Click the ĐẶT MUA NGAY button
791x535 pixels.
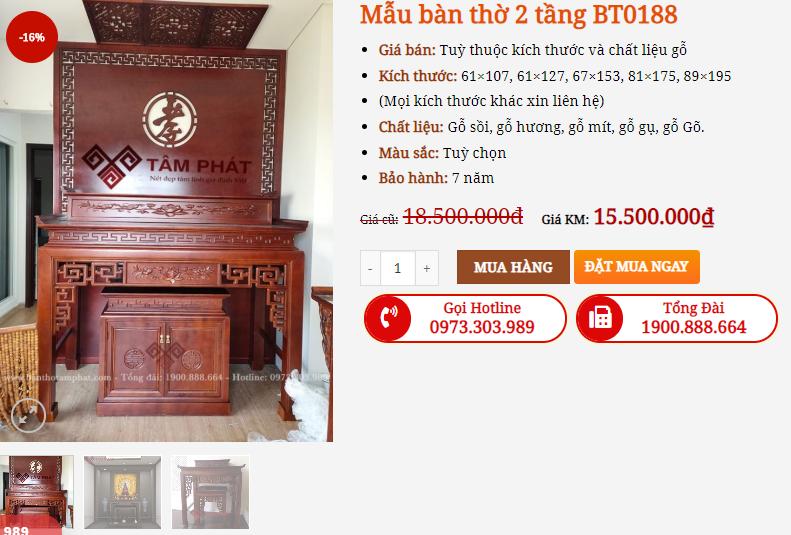[637, 266]
